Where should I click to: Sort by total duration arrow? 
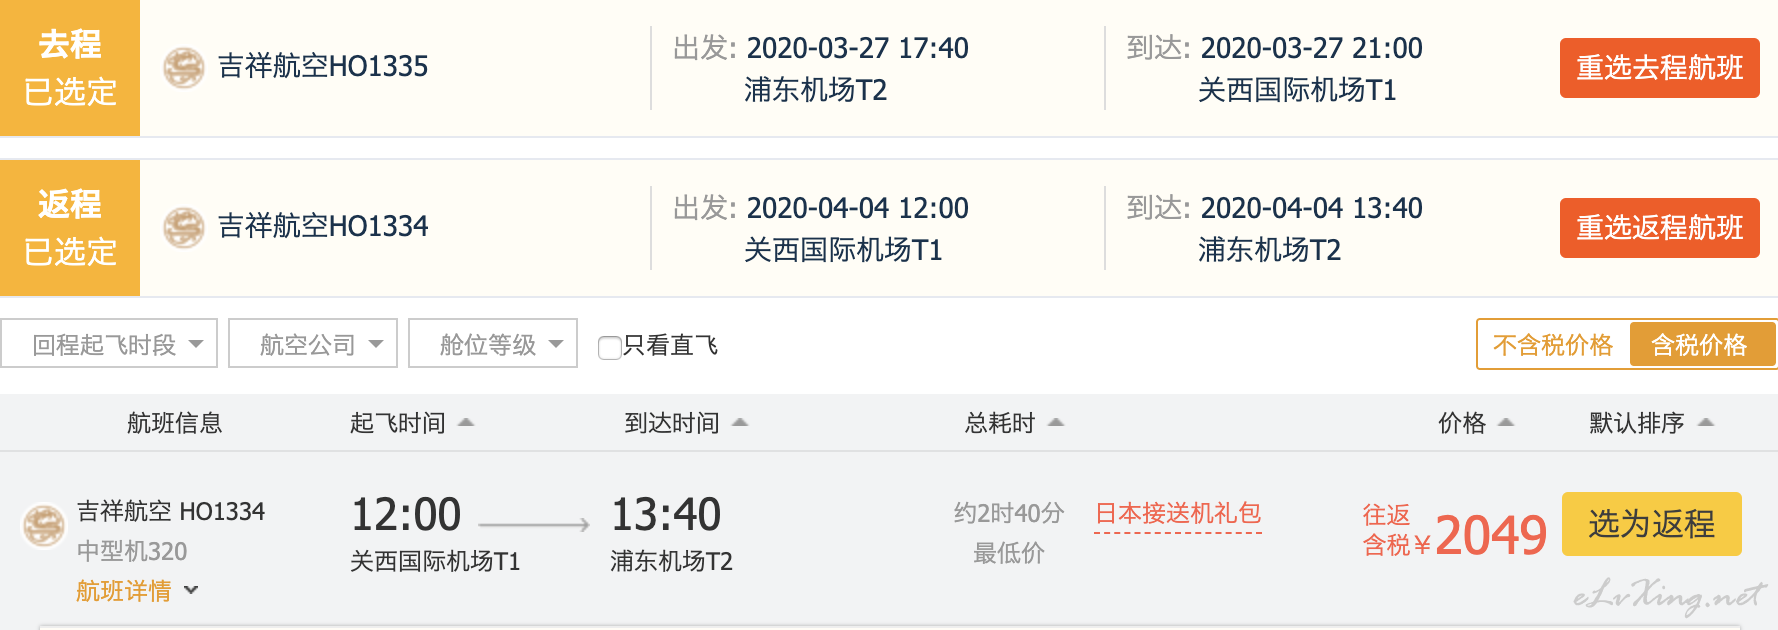pos(1056,423)
